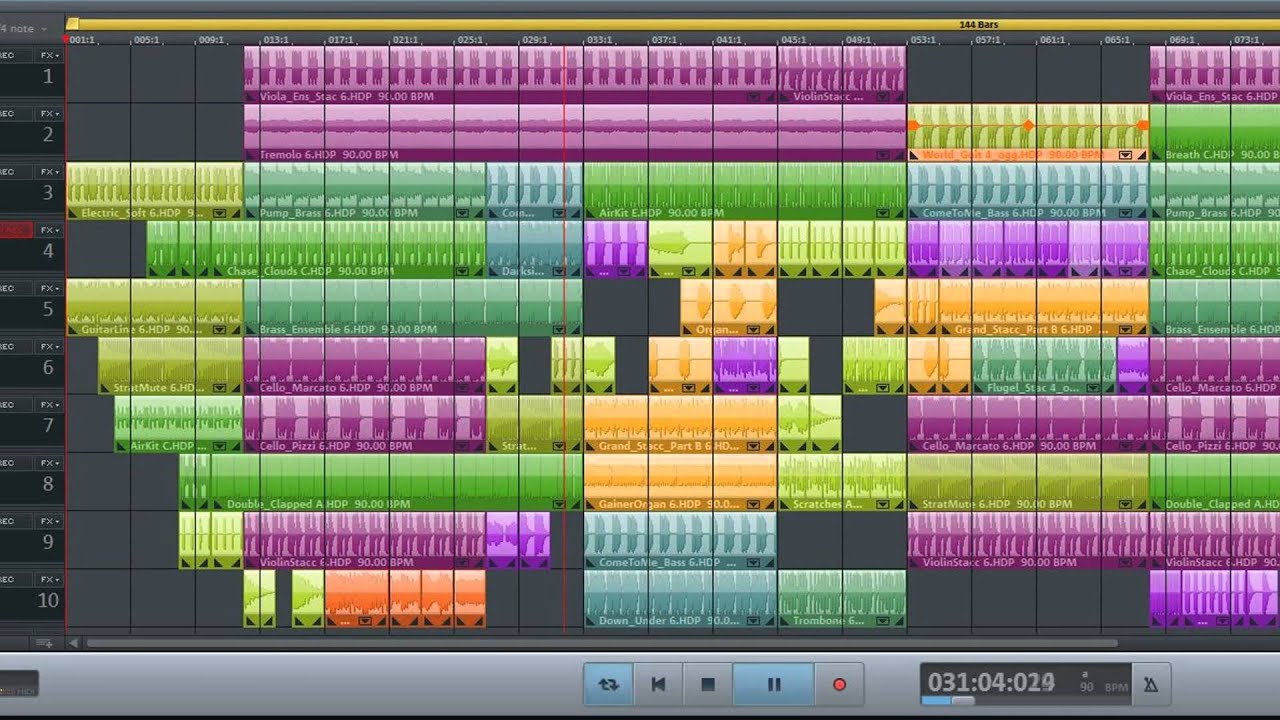
Task: Arm the REC button on track 3
Action: [16, 172]
